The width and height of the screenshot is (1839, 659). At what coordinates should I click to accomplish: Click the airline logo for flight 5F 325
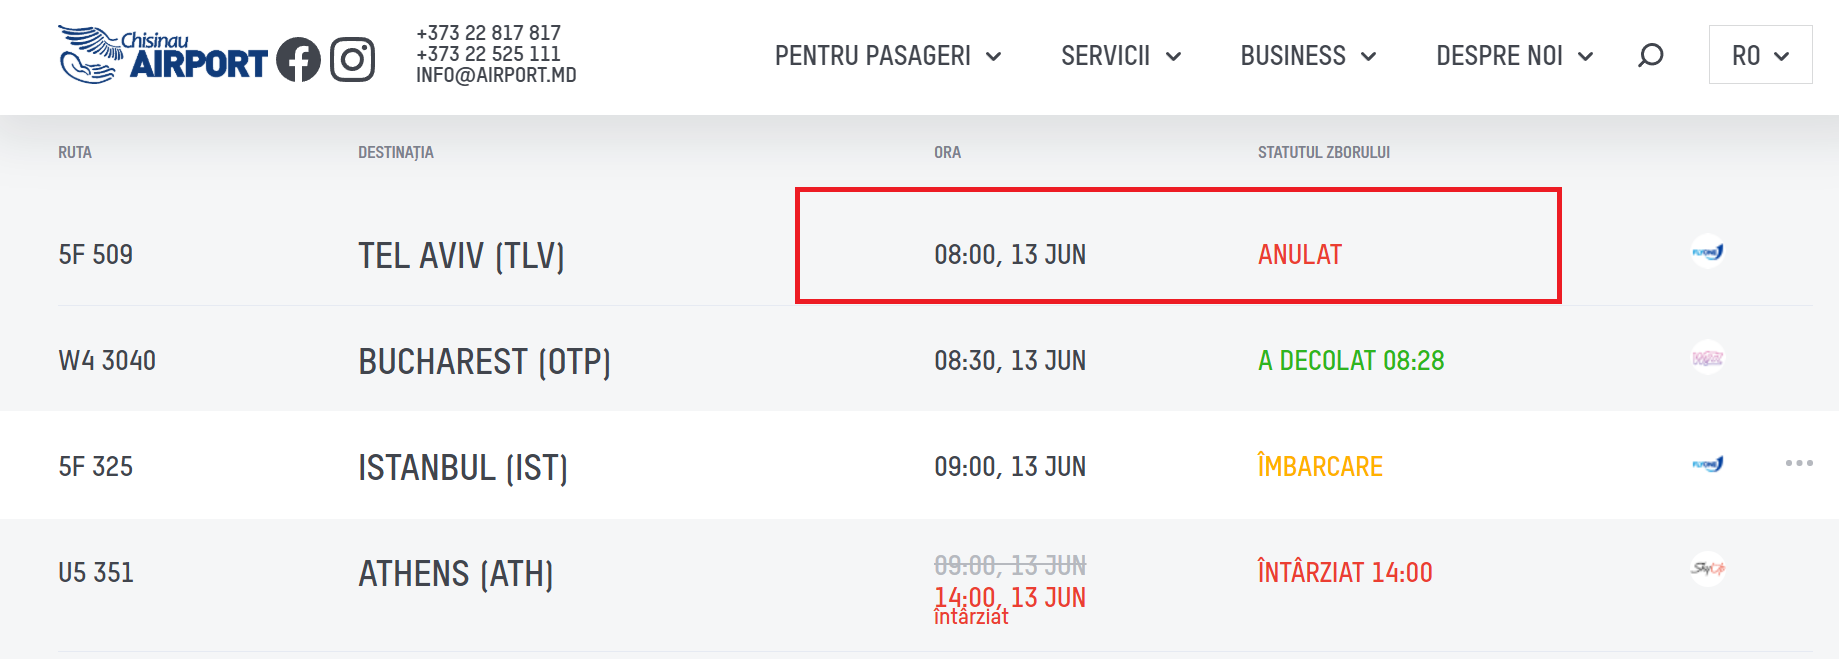[x=1708, y=464]
